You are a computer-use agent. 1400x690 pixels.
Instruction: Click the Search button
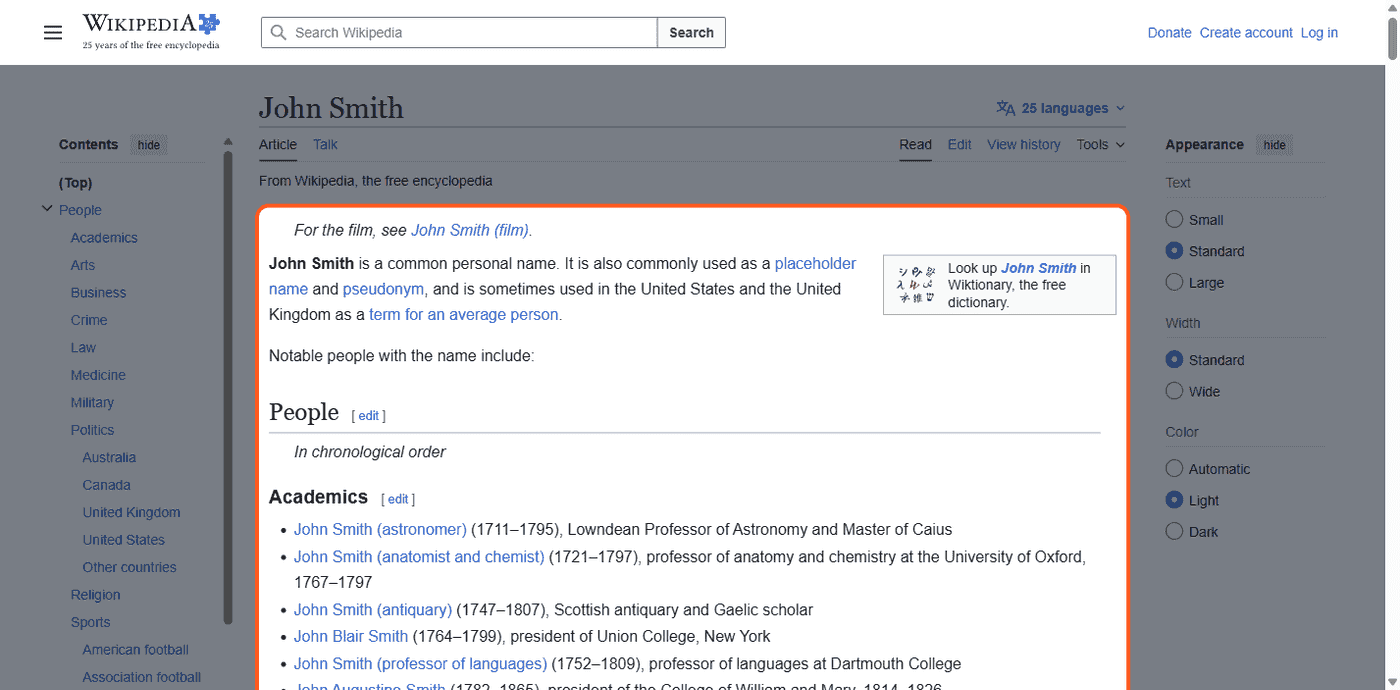(691, 32)
